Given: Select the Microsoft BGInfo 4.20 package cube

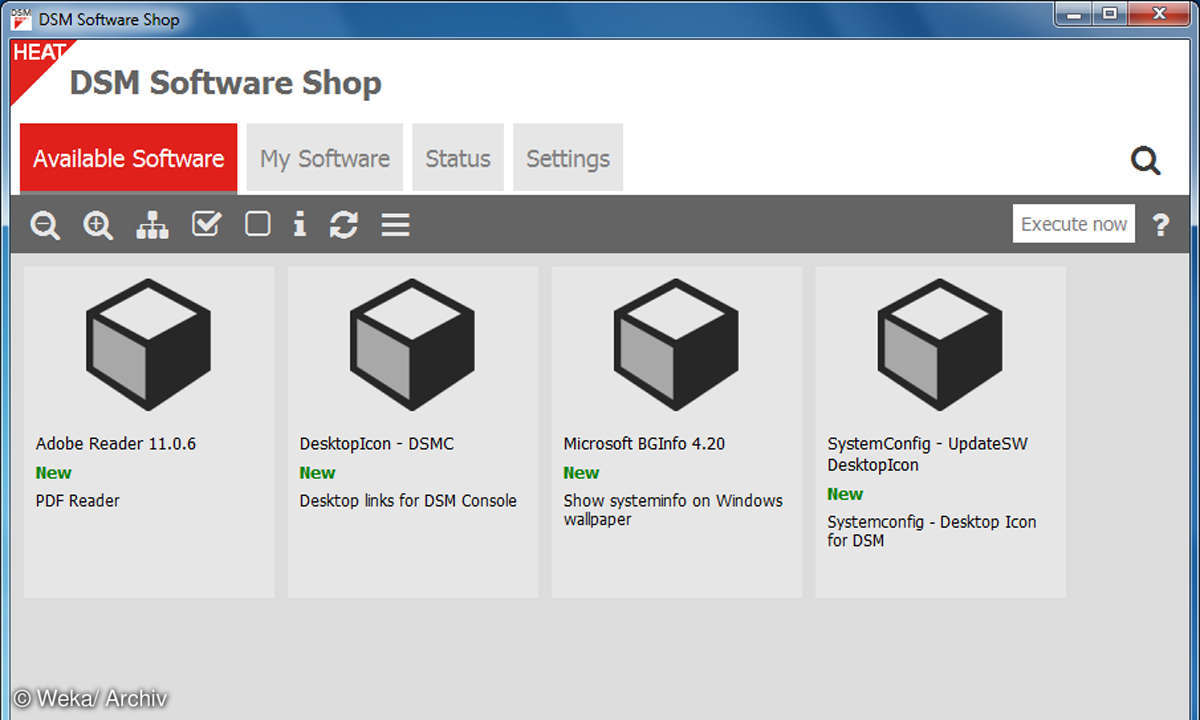Looking at the screenshot, I should (x=676, y=344).
